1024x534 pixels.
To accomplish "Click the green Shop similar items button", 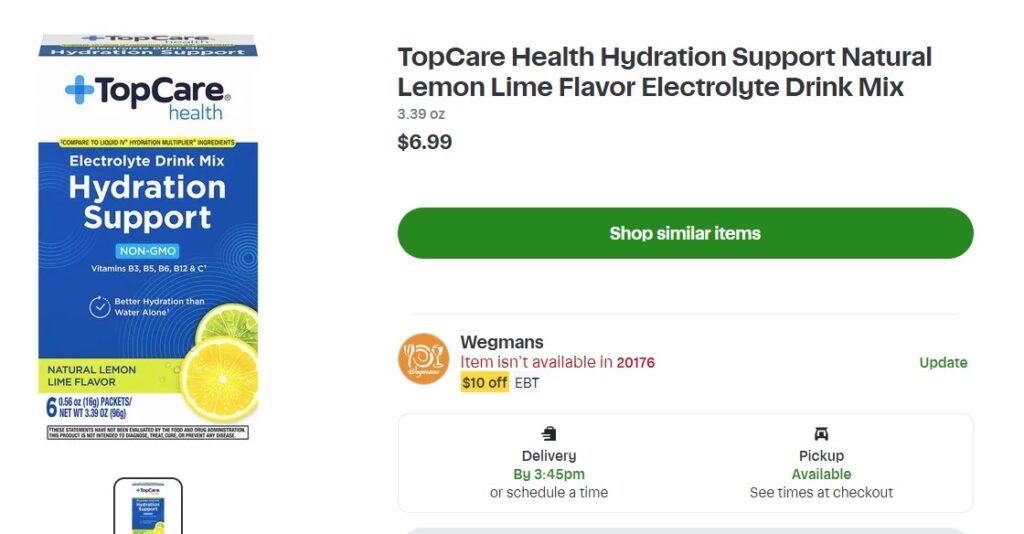I will [685, 233].
